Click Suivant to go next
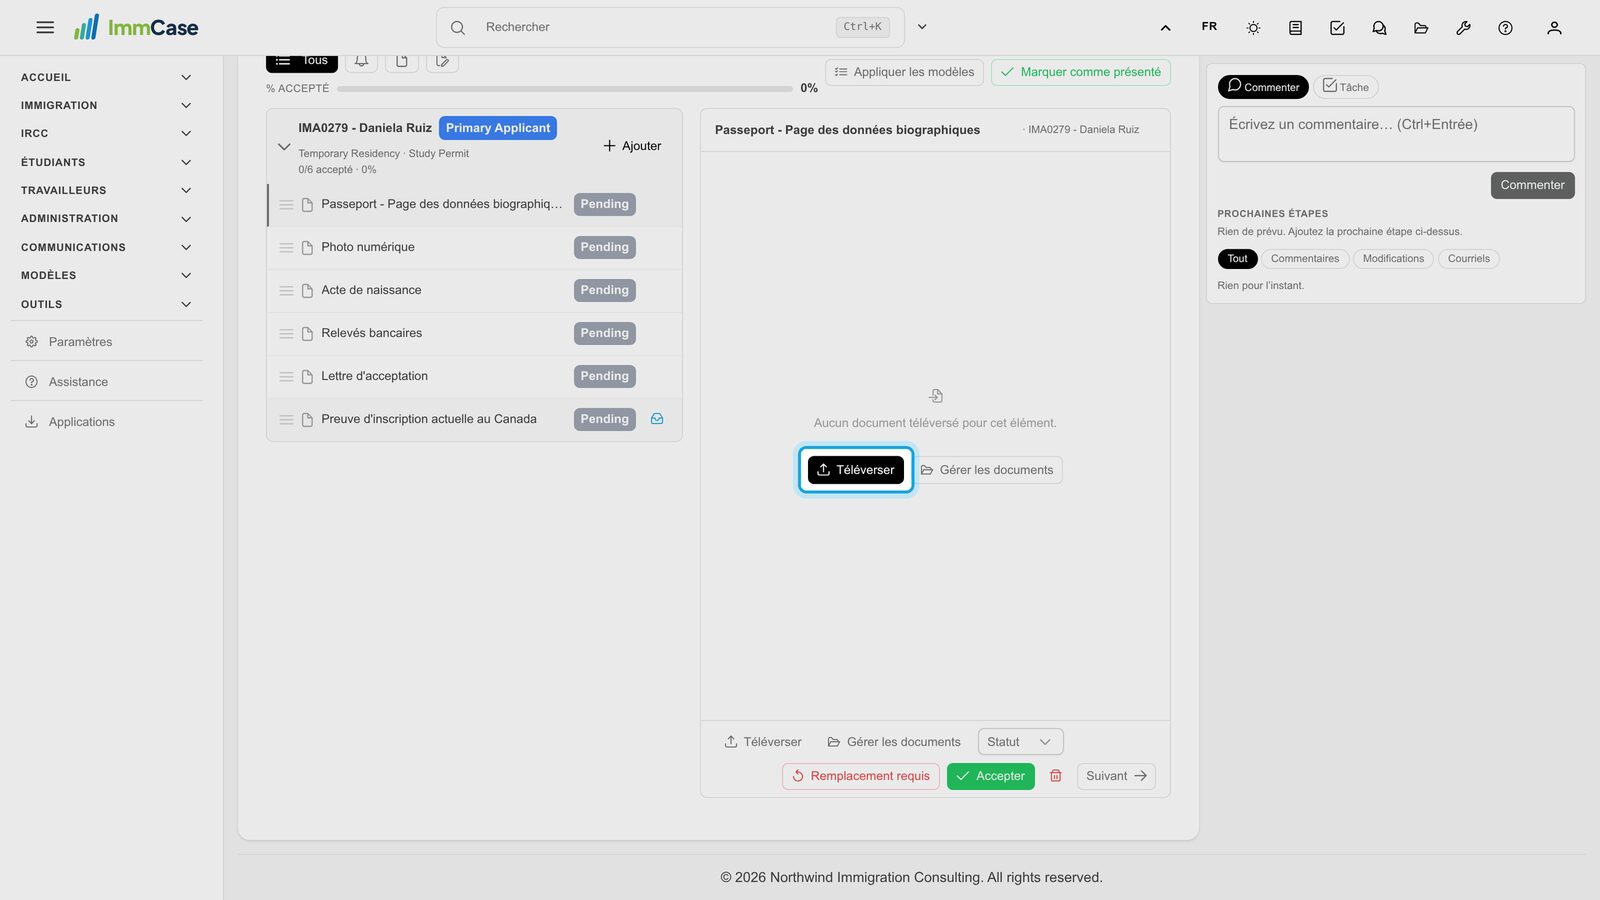 point(1116,776)
